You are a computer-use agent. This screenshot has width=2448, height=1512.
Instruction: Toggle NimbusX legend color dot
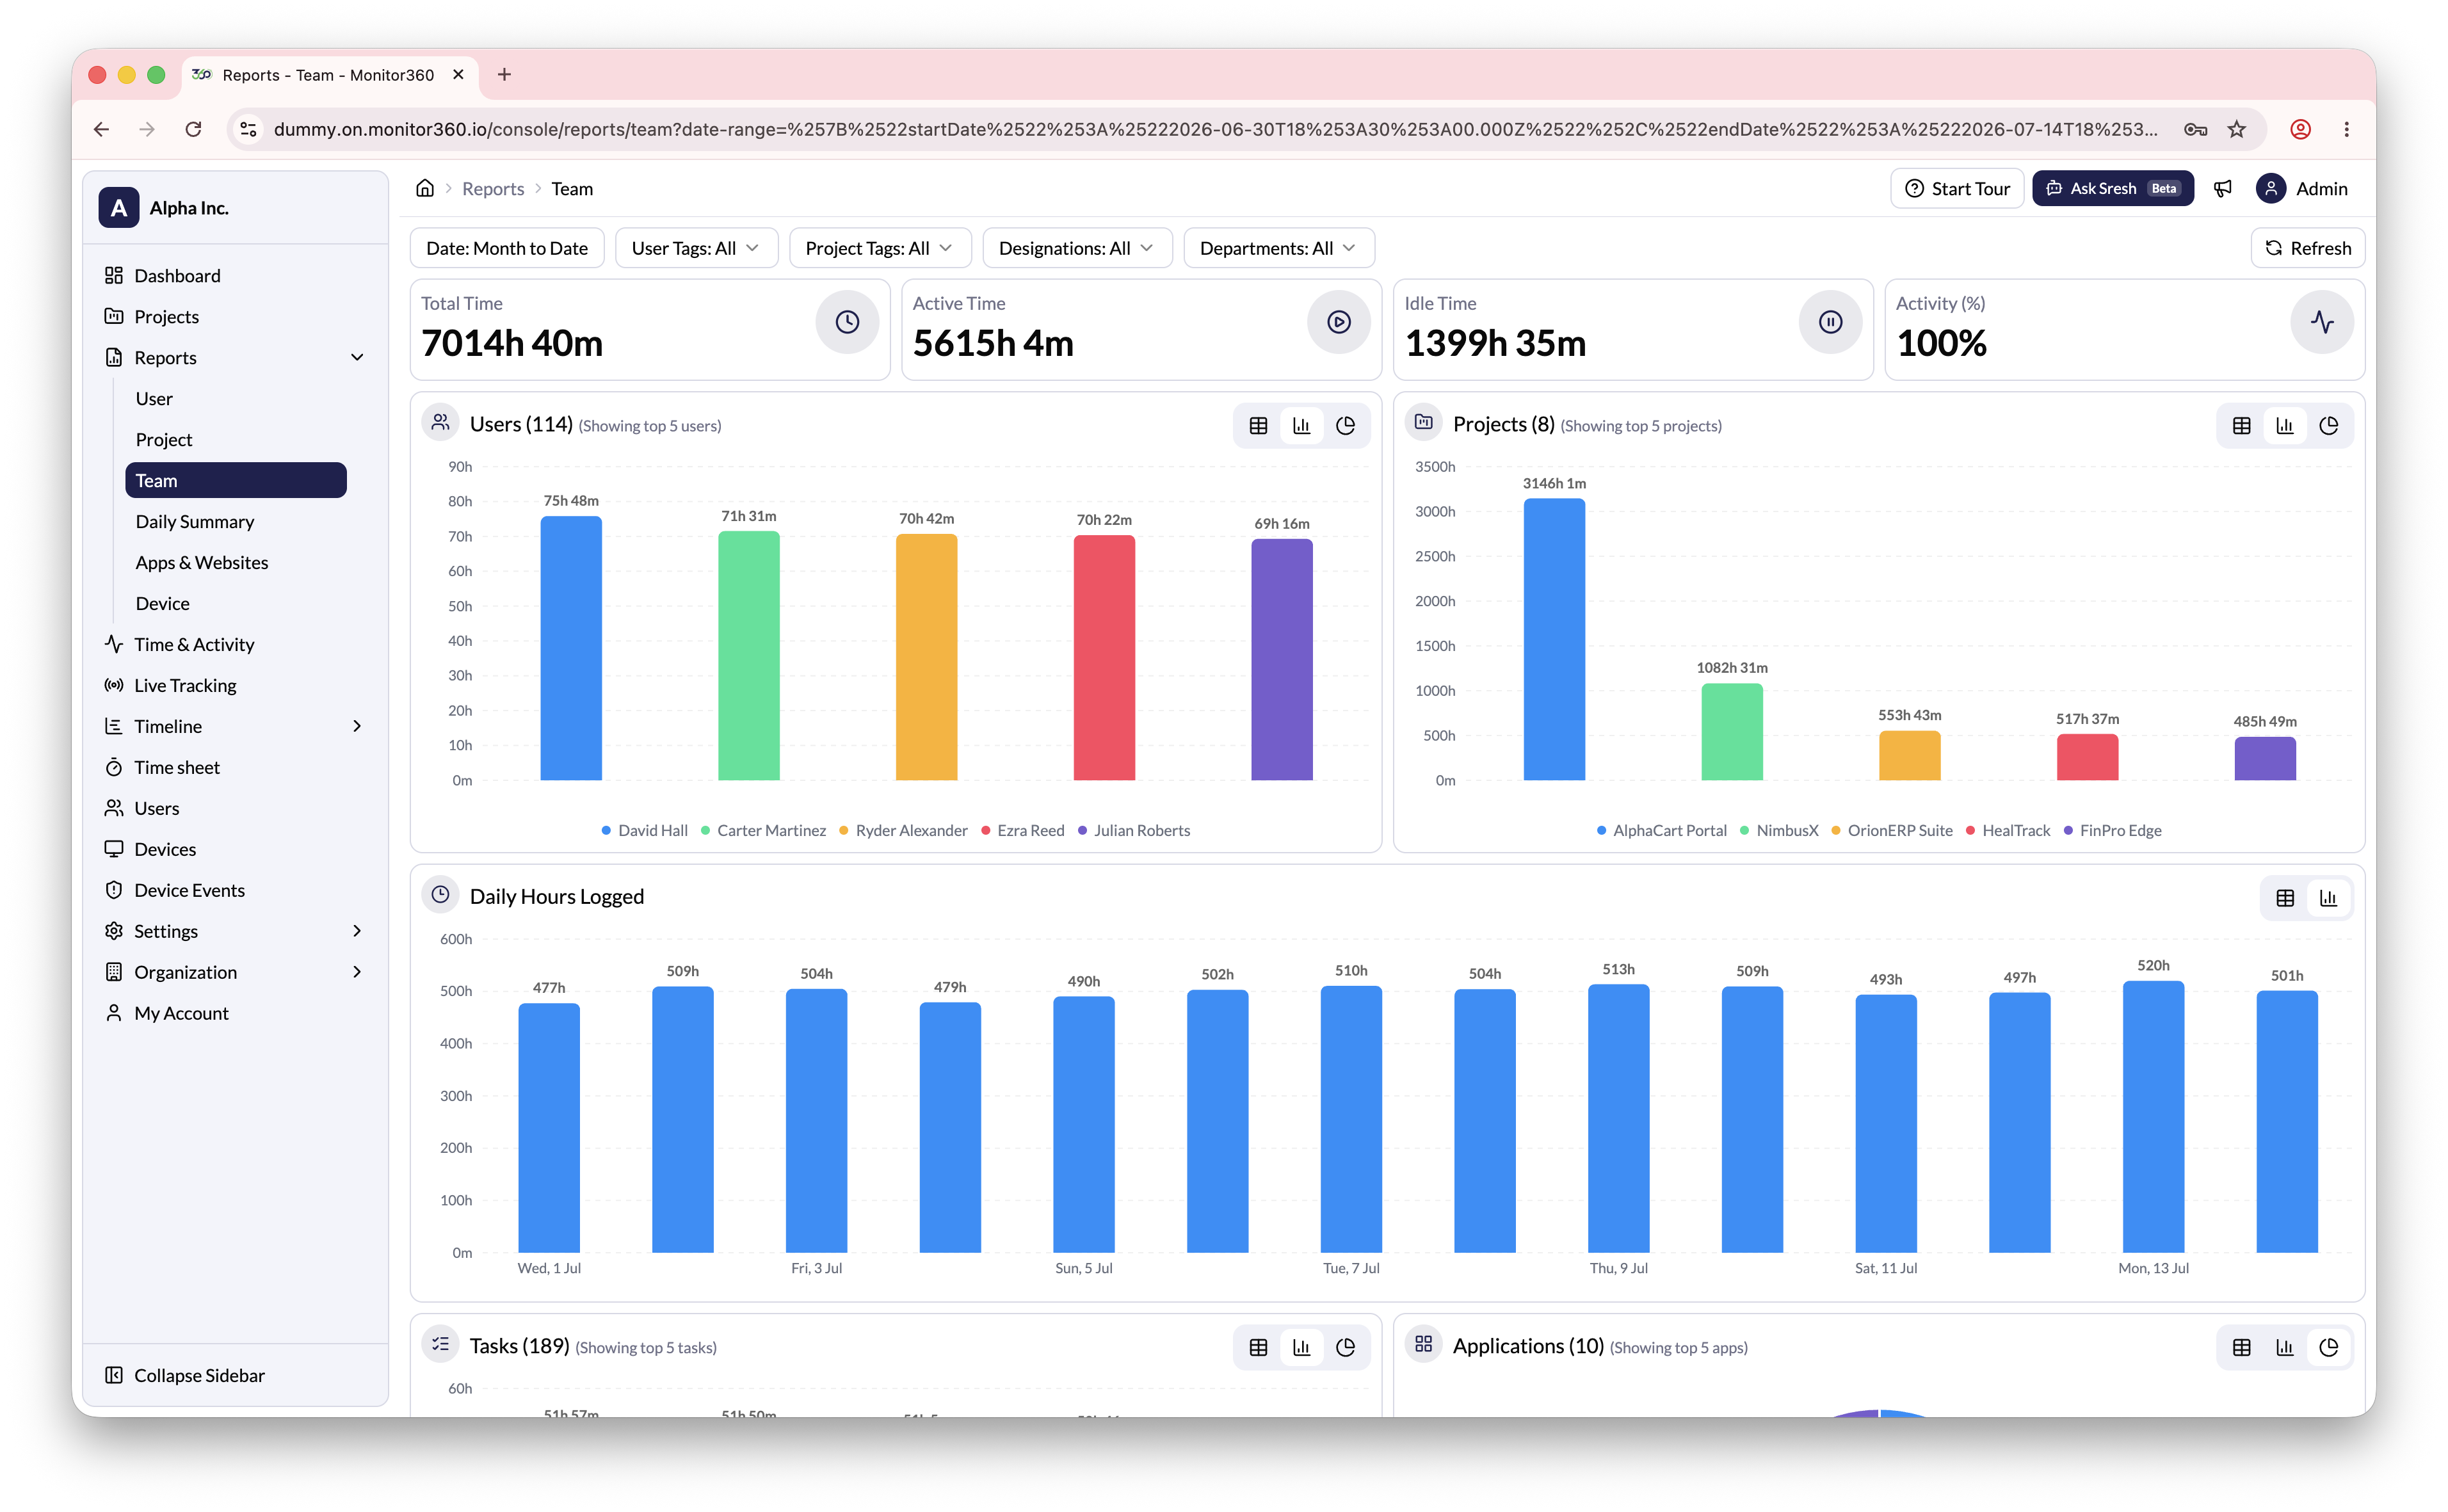point(1744,831)
